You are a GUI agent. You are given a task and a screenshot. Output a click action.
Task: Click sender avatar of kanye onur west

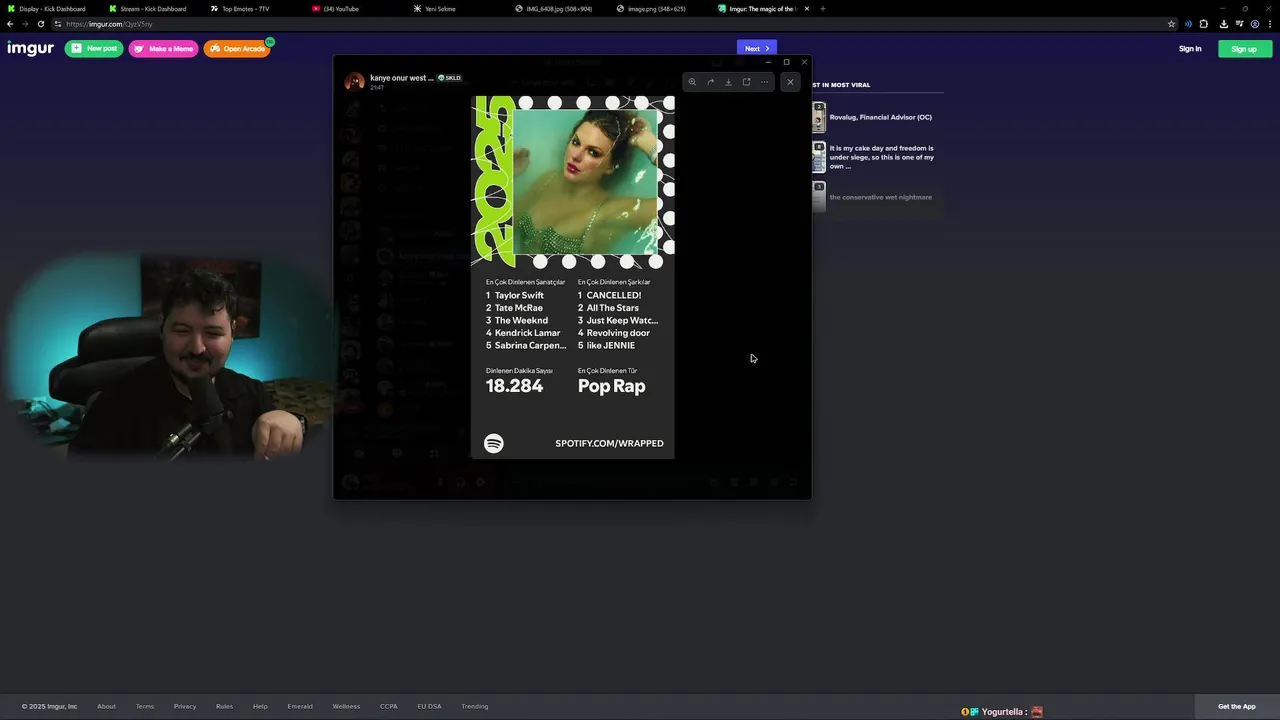click(354, 81)
